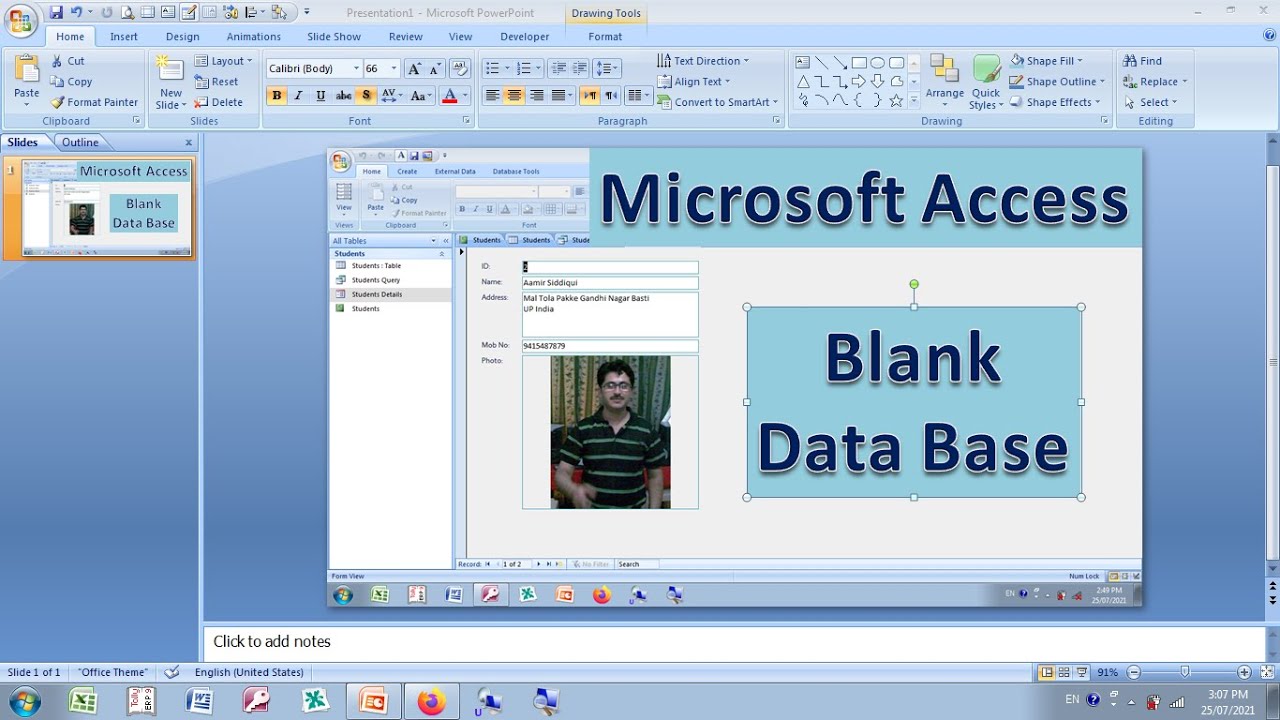The height and width of the screenshot is (720, 1280).
Task: Cut the selected shape
Action: pyautogui.click(x=68, y=61)
